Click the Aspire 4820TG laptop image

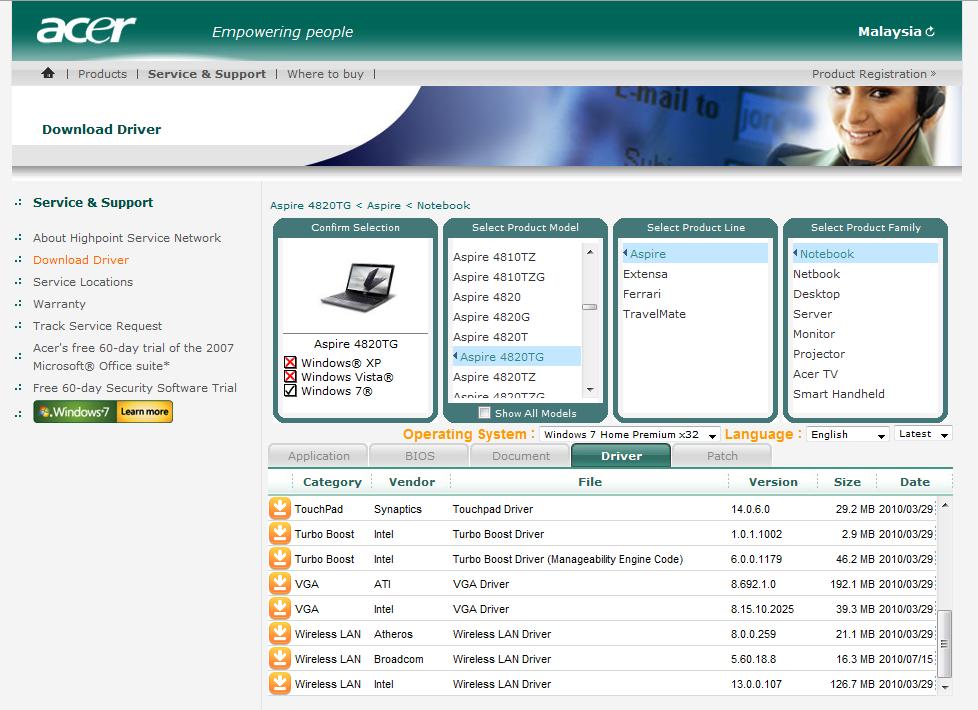click(x=359, y=286)
